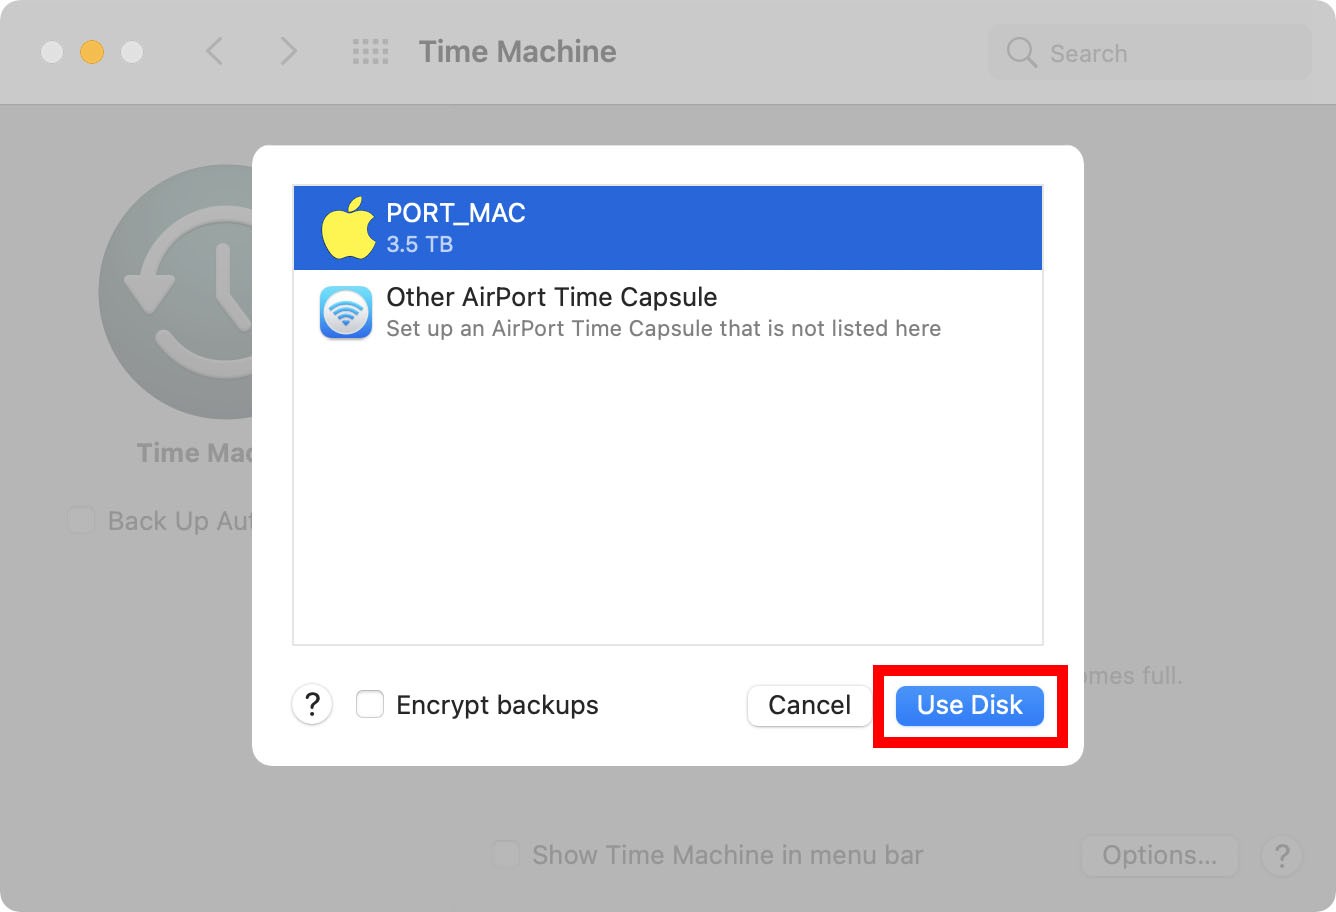Click the AirPort Time Capsule Wi-Fi icon
Screen dimensions: 1336x912
click(346, 312)
